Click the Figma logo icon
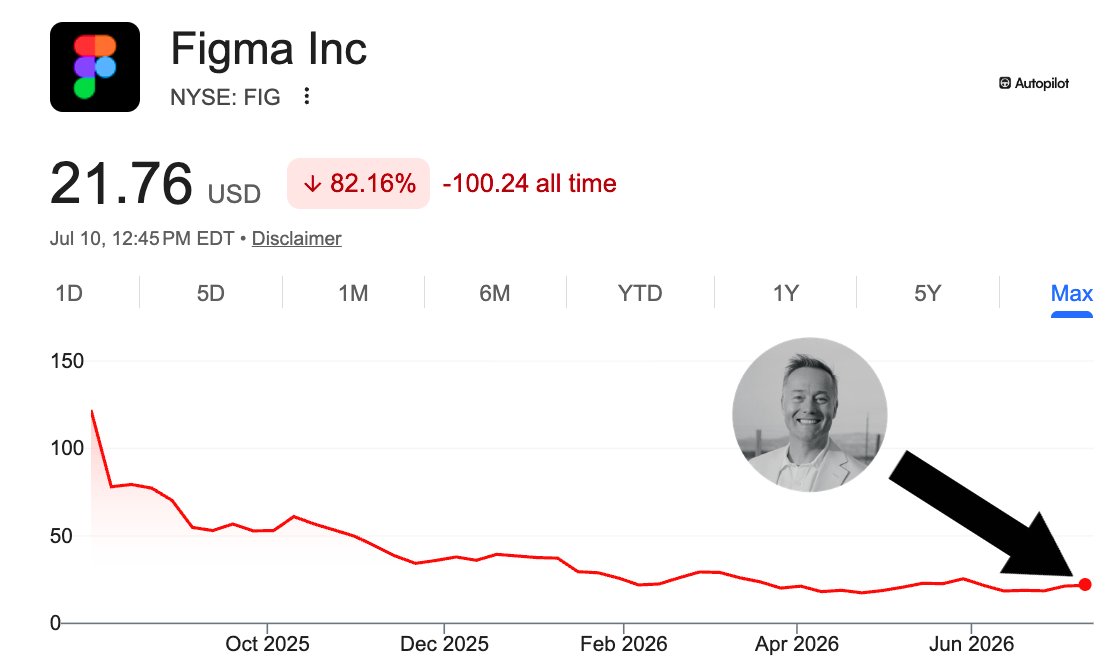The width and height of the screenshot is (1116, 672). click(x=95, y=67)
